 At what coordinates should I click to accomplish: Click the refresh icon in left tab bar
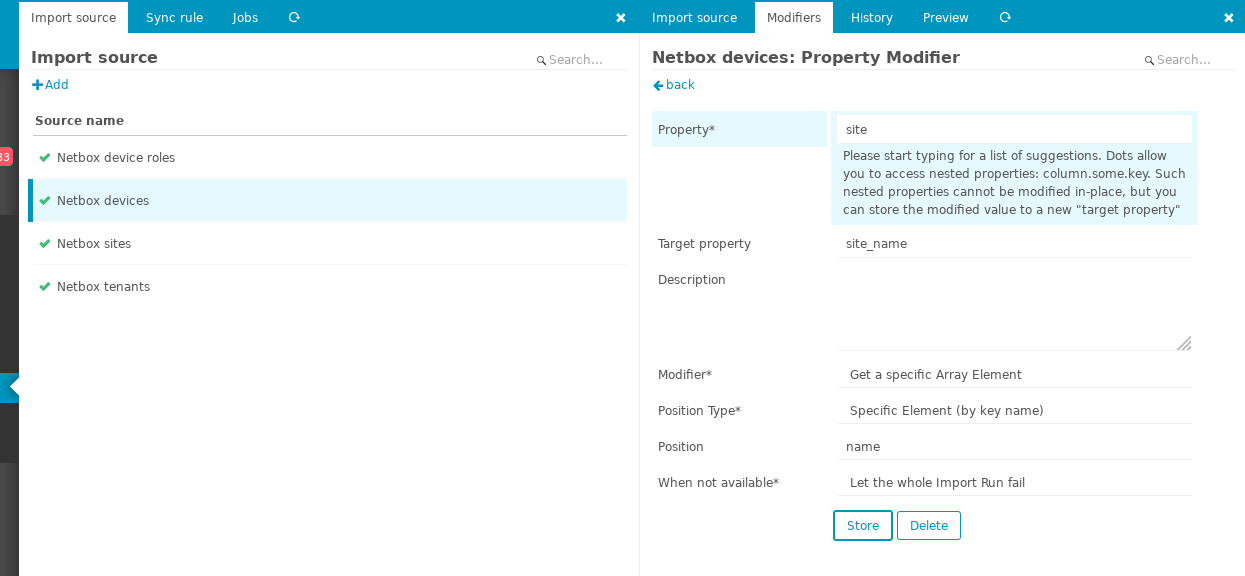[294, 18]
